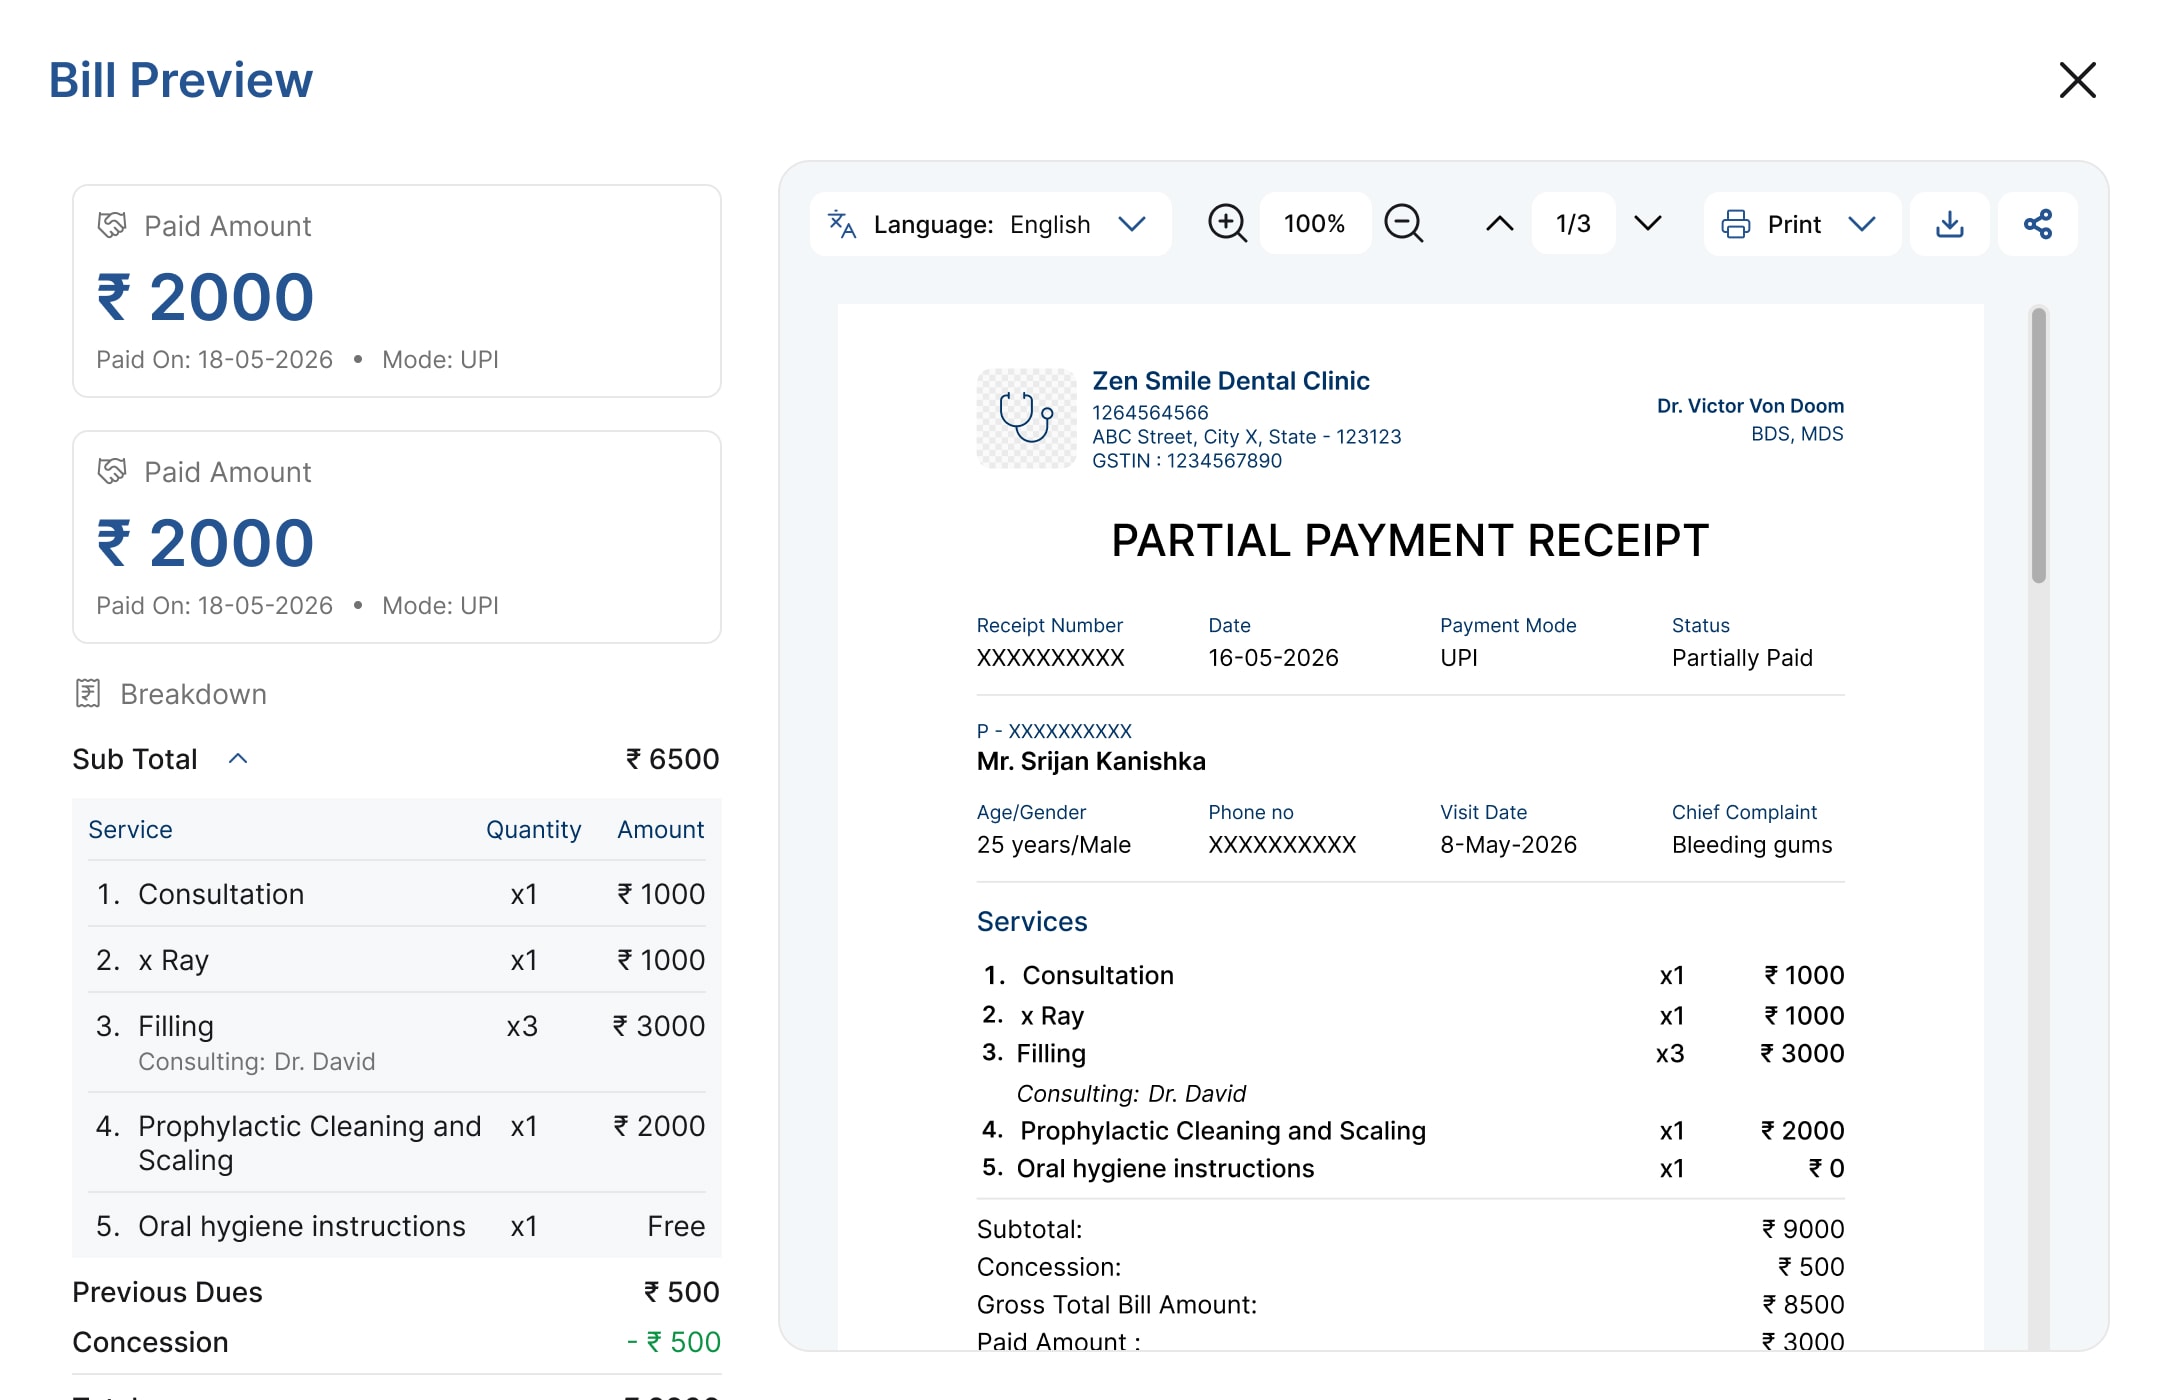Click Age/Gender 25 years/Male value
This screenshot has width=2158, height=1400.
(1054, 845)
